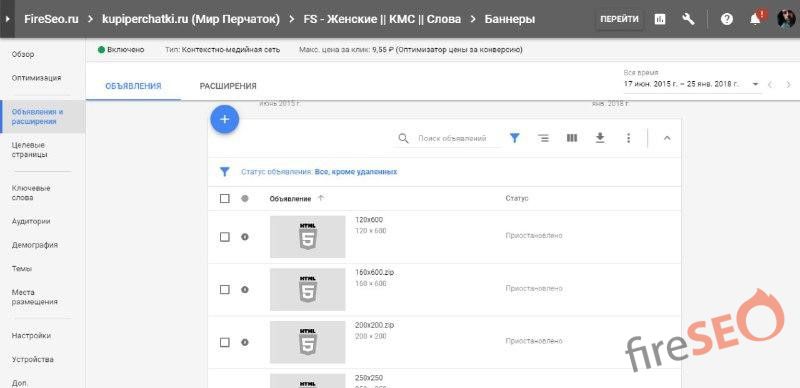This screenshot has width=800, height=388.
Task: Open the 200x200.zip HTML5 ad thumbnail
Action: pos(308,342)
